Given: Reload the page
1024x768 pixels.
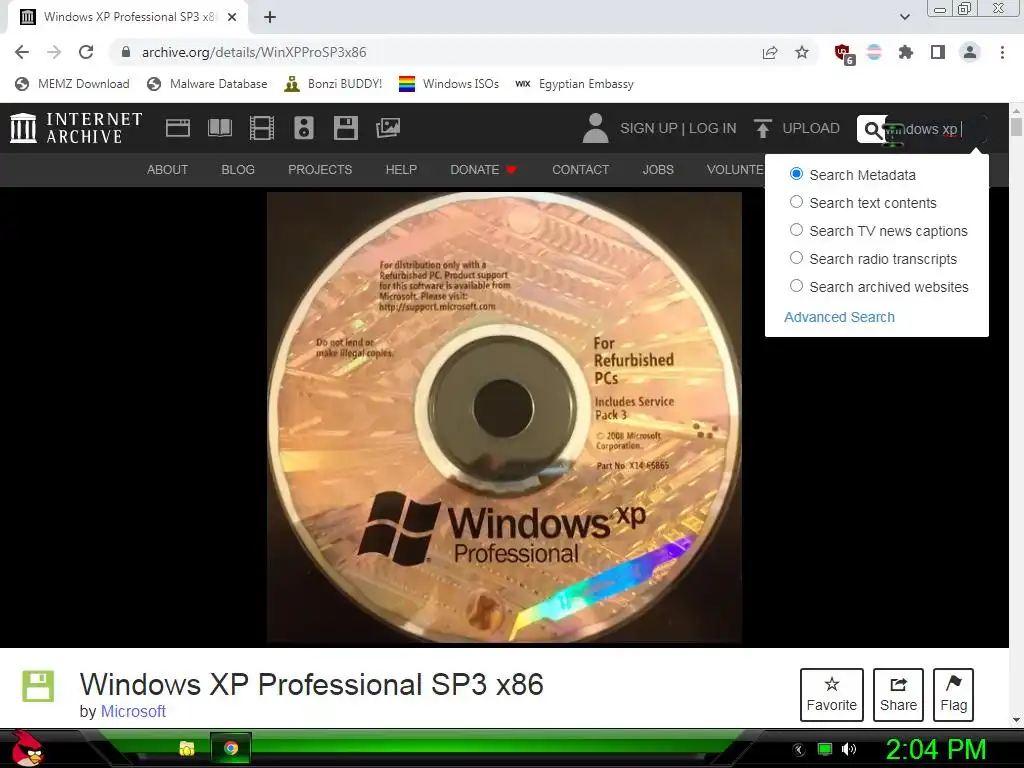Looking at the screenshot, I should tap(86, 52).
